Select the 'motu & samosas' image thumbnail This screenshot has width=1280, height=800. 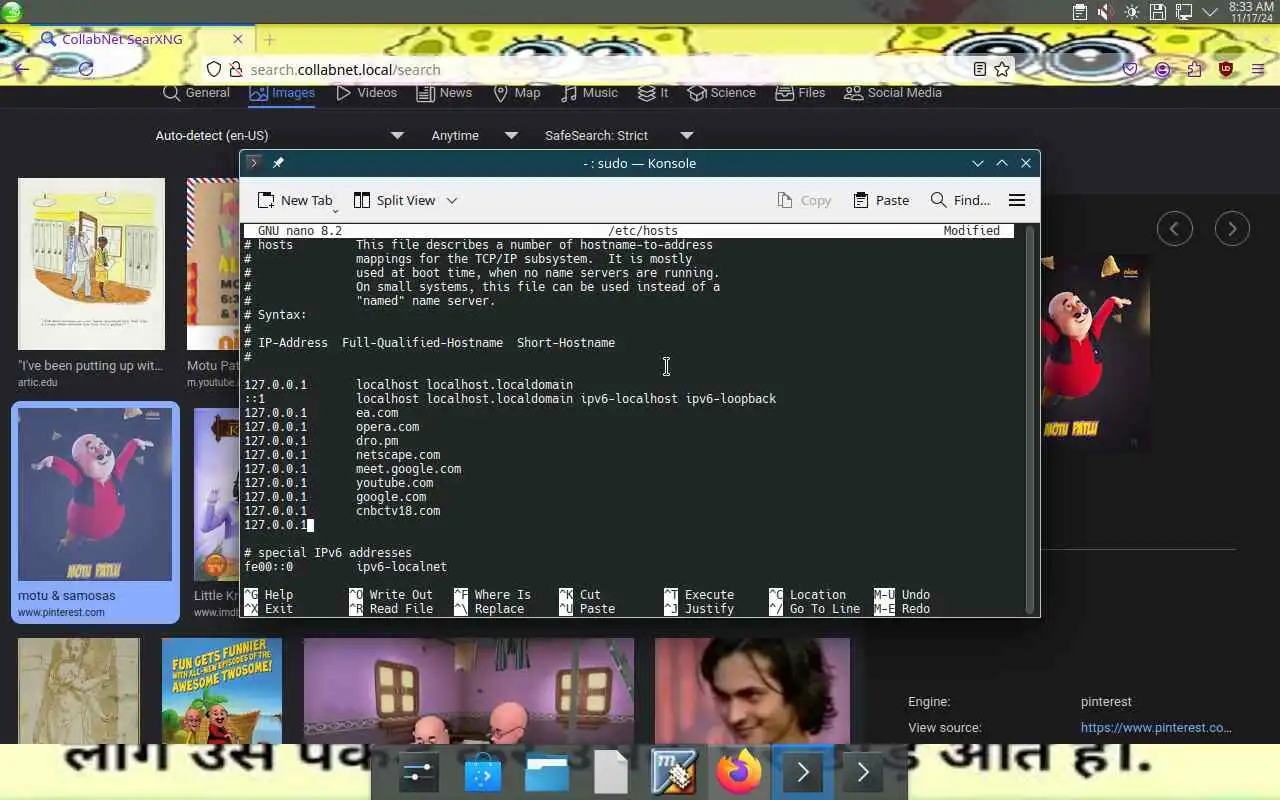tap(95, 494)
